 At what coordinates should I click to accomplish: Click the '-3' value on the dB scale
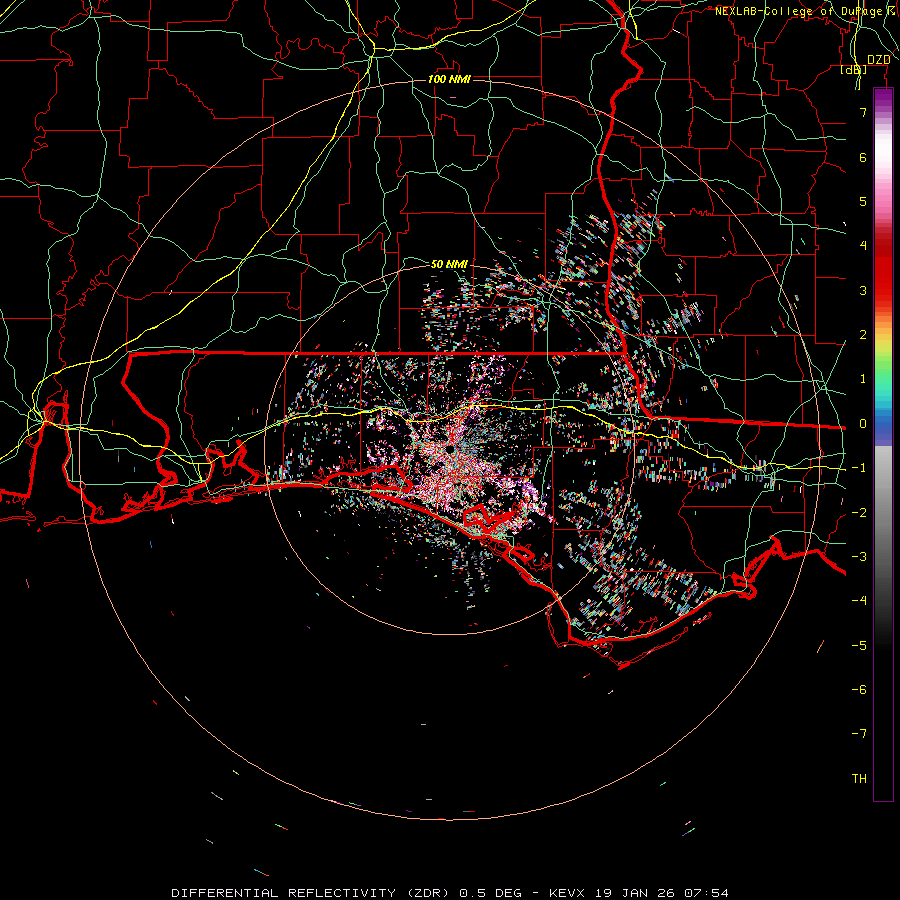(x=859, y=557)
